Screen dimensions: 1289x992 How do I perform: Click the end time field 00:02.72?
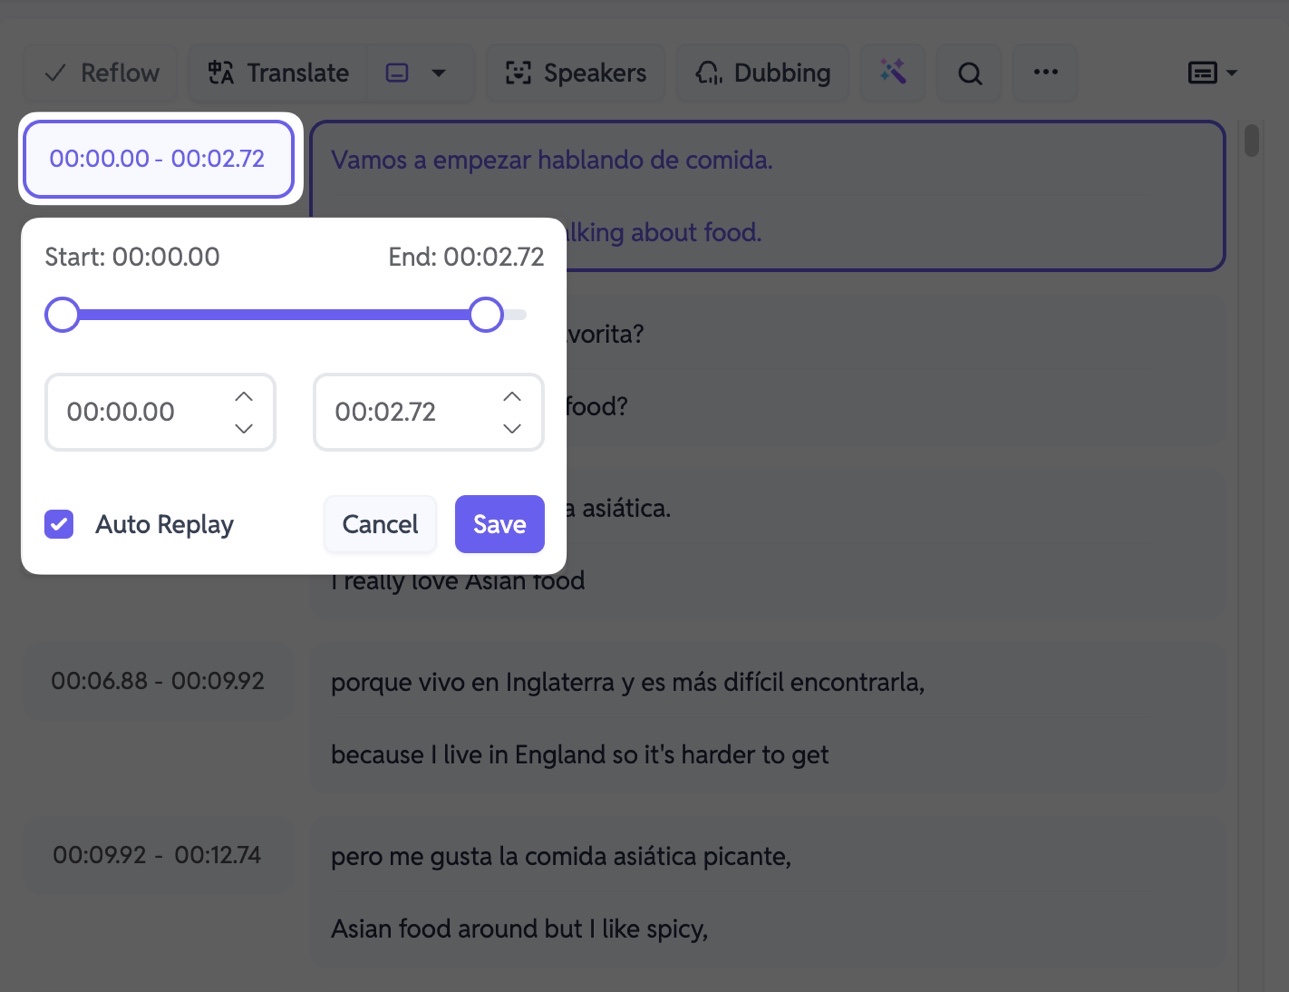(428, 412)
